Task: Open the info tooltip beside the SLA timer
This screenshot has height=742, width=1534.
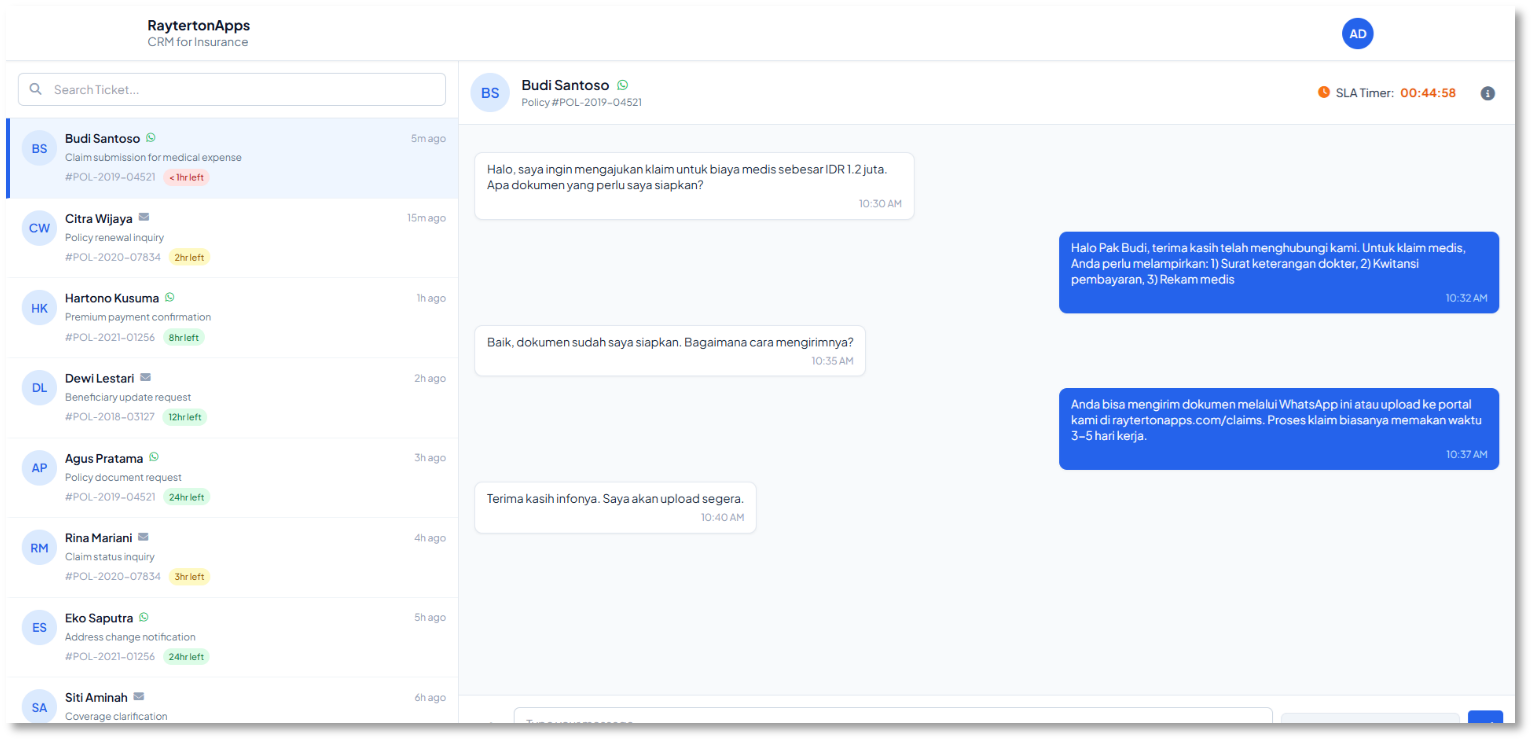Action: pos(1487,93)
